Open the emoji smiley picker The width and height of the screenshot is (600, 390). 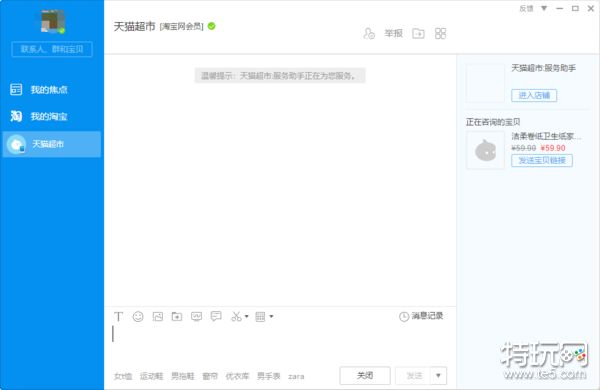tap(138, 317)
